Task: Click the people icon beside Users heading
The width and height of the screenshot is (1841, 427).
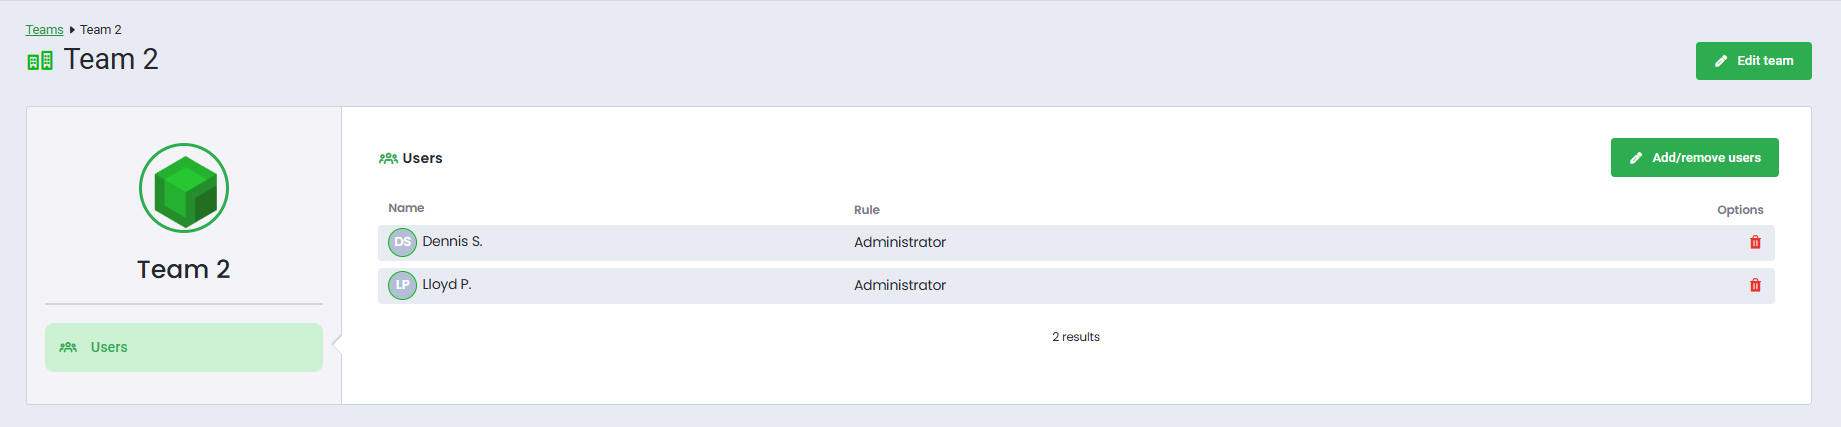Action: coord(388,158)
